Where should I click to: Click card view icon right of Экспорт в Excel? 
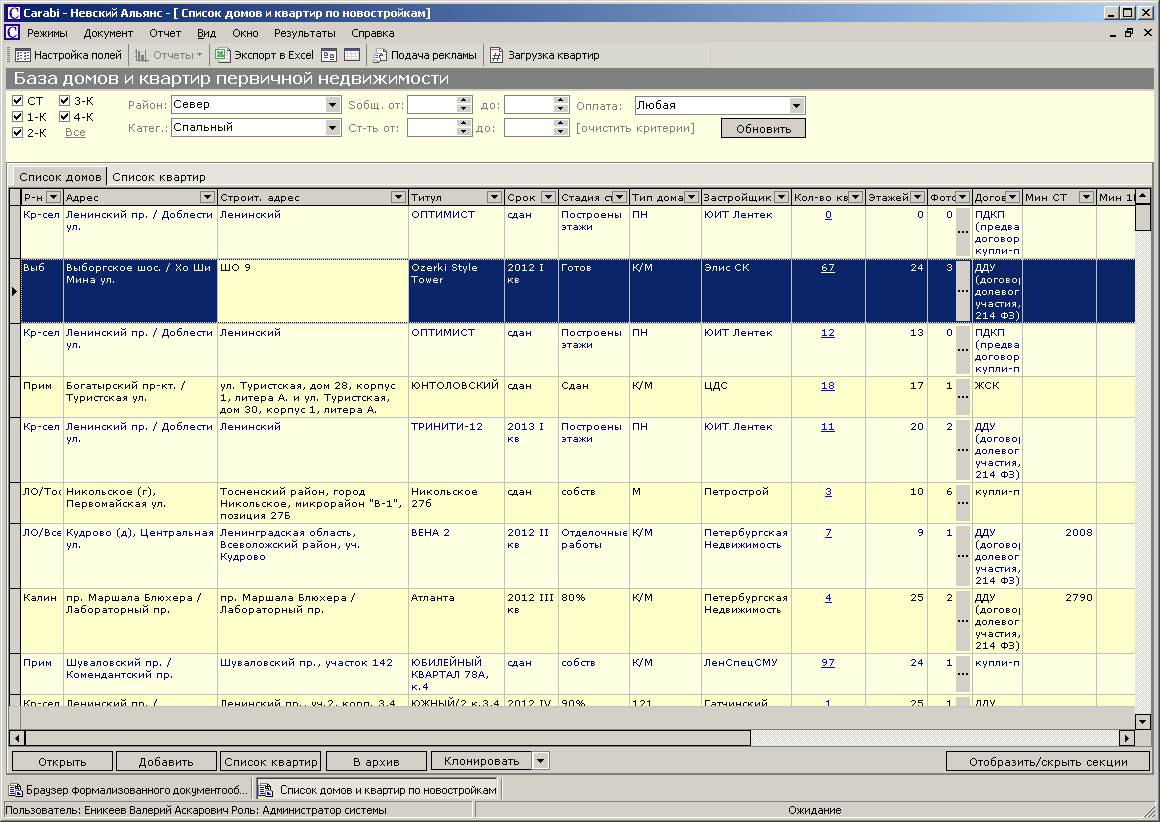click(329, 55)
